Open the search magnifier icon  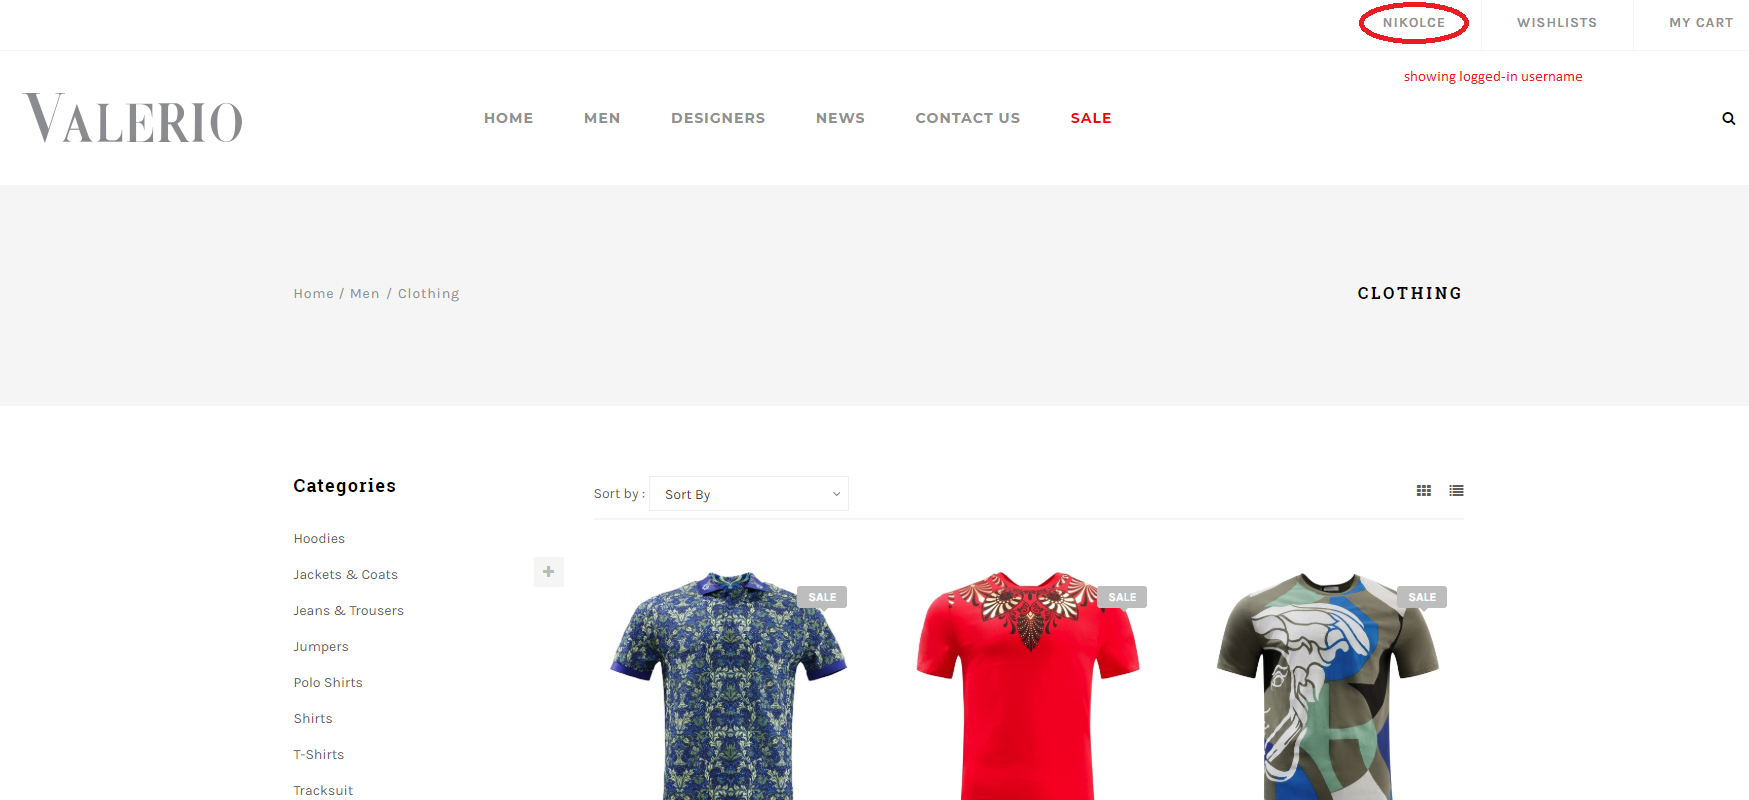pyautogui.click(x=1728, y=118)
